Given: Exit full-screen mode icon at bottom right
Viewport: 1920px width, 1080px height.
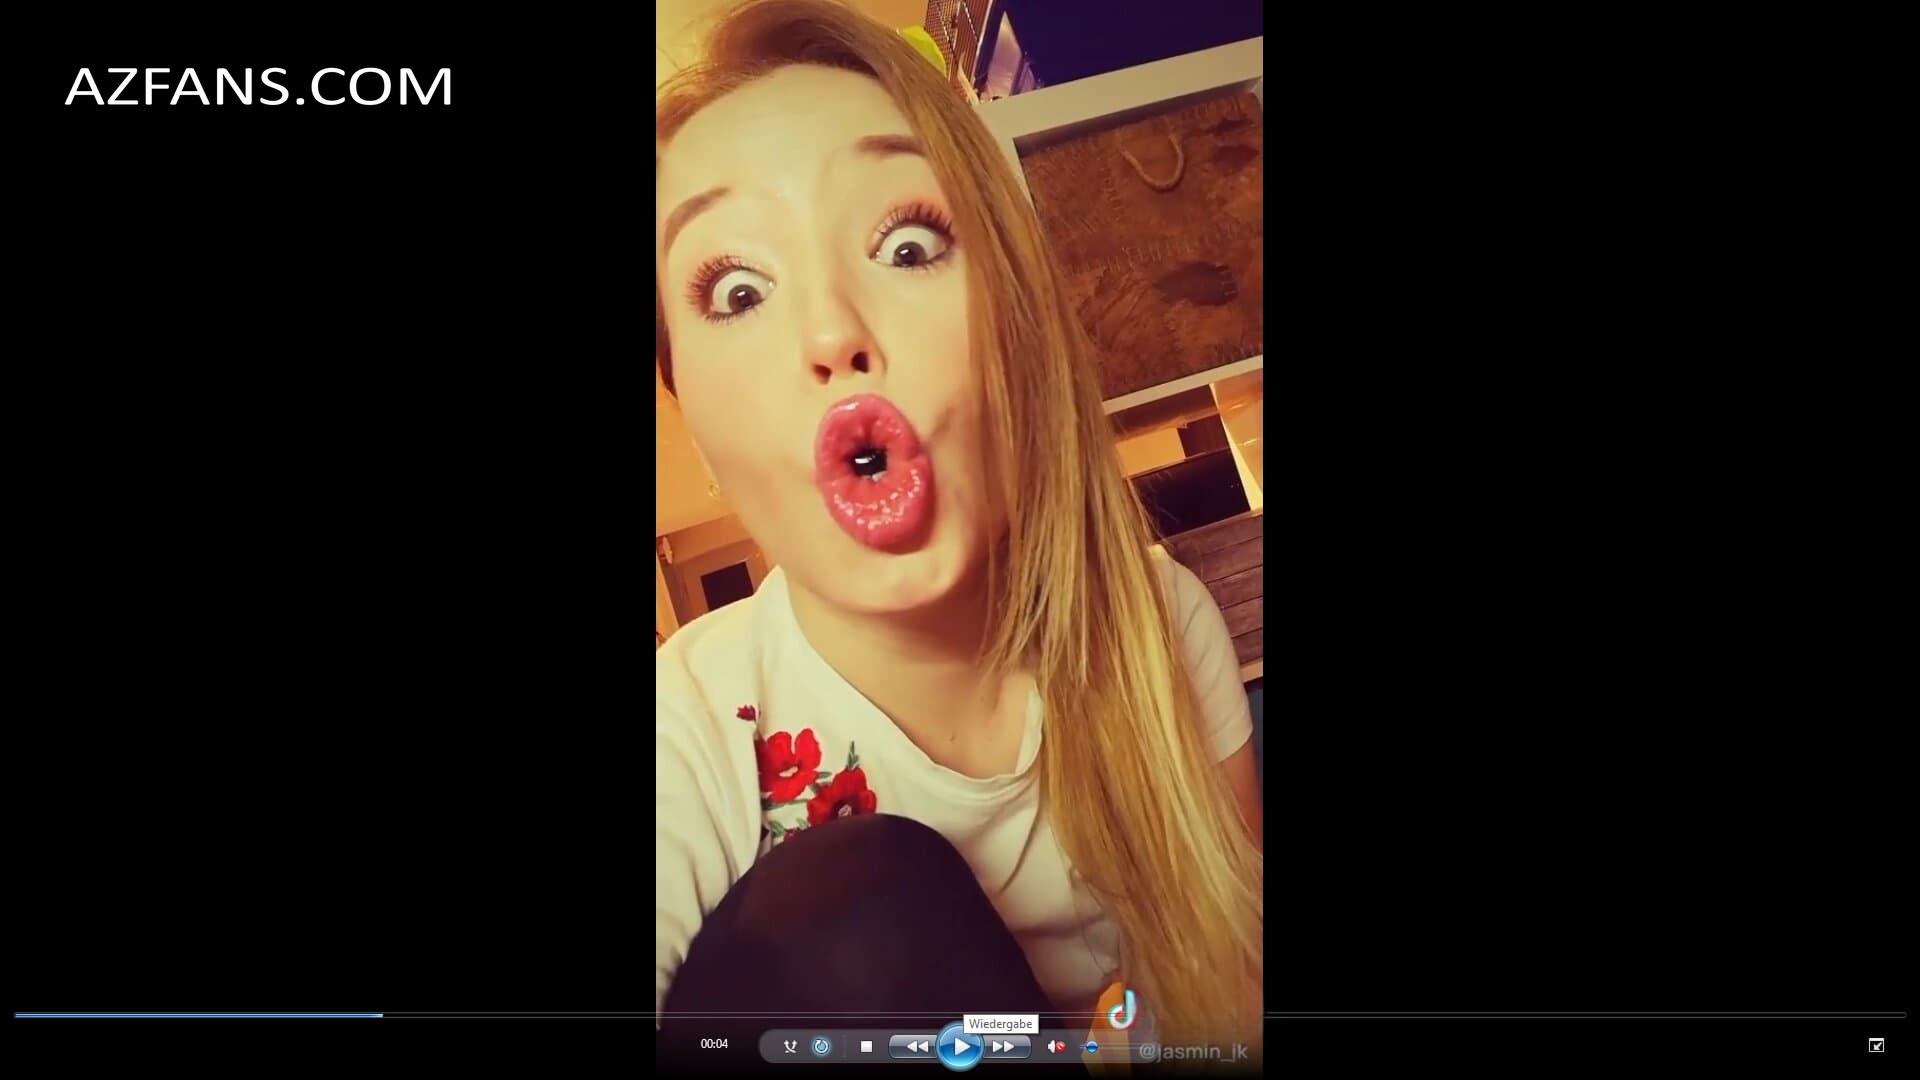Looking at the screenshot, I should click(x=1876, y=1045).
